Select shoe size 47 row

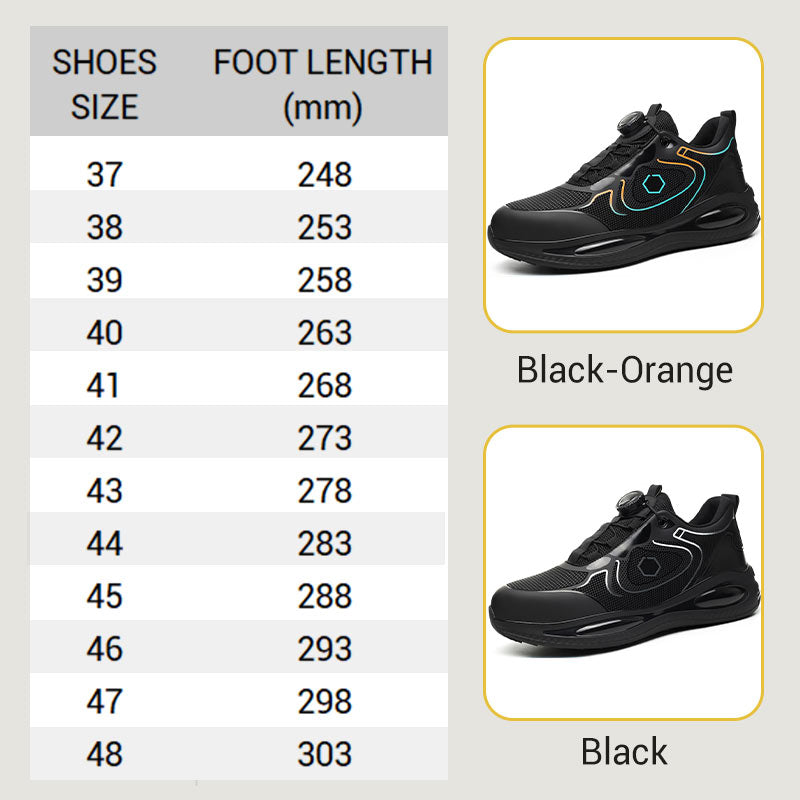click(x=239, y=700)
